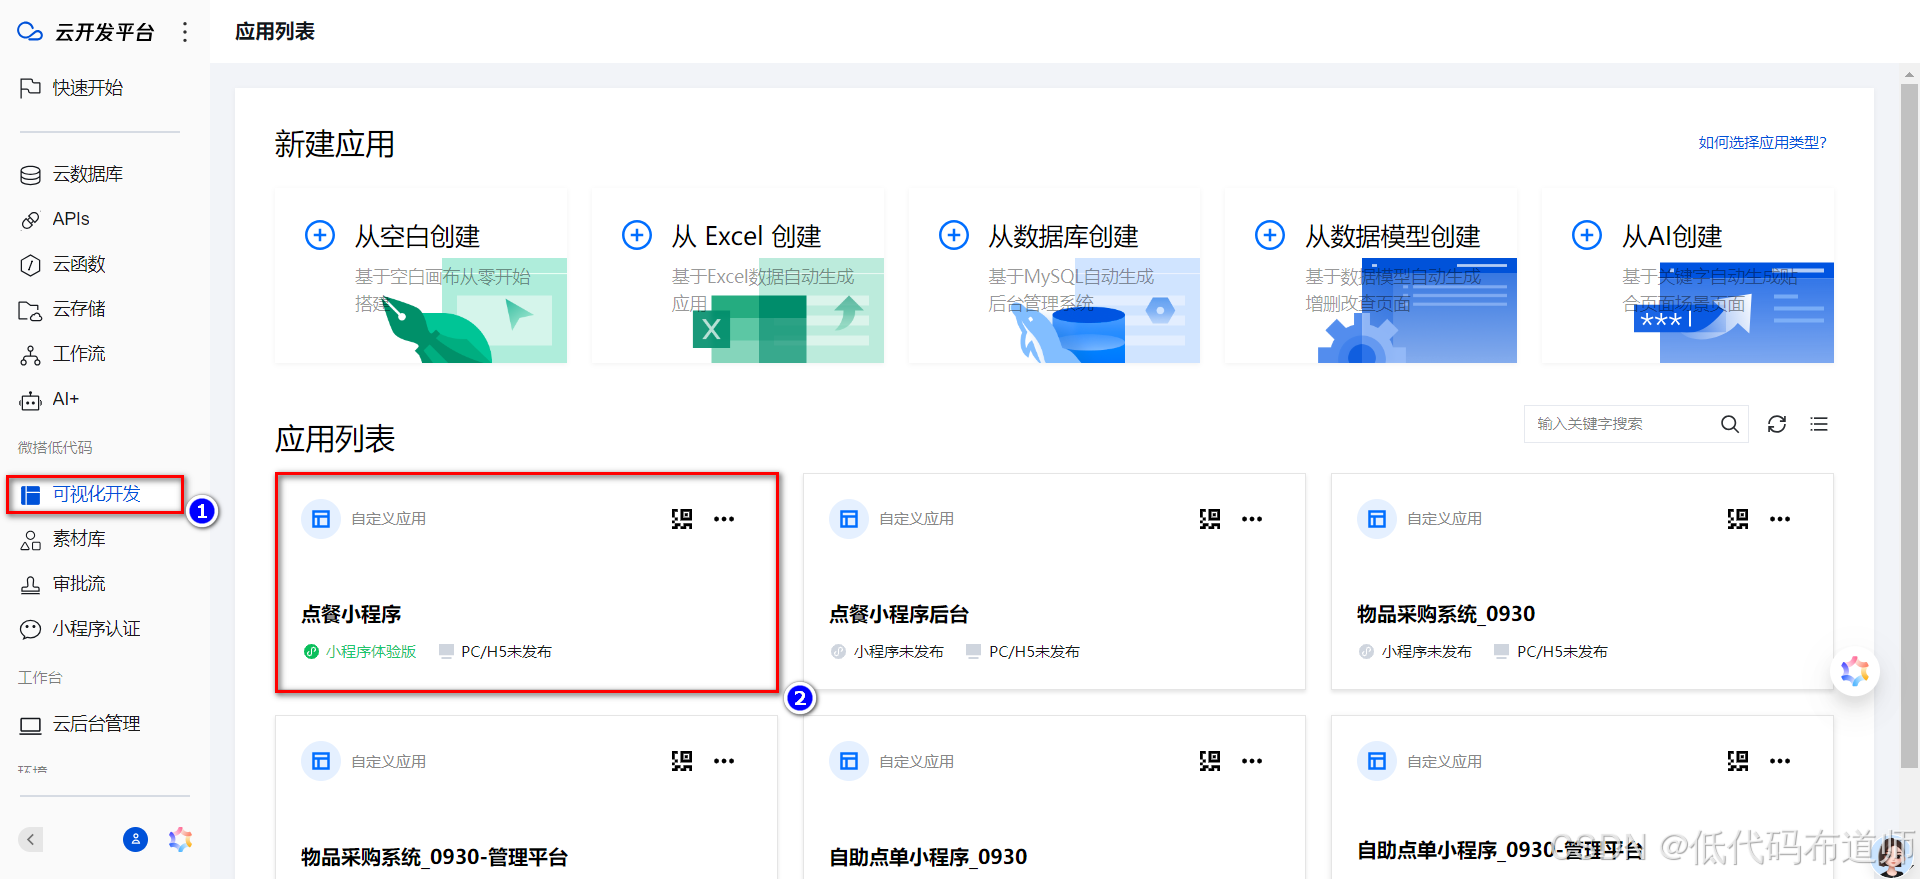The image size is (1920, 879).
Task: Show QR code for 点餐小程序后台
Action: [1210, 519]
